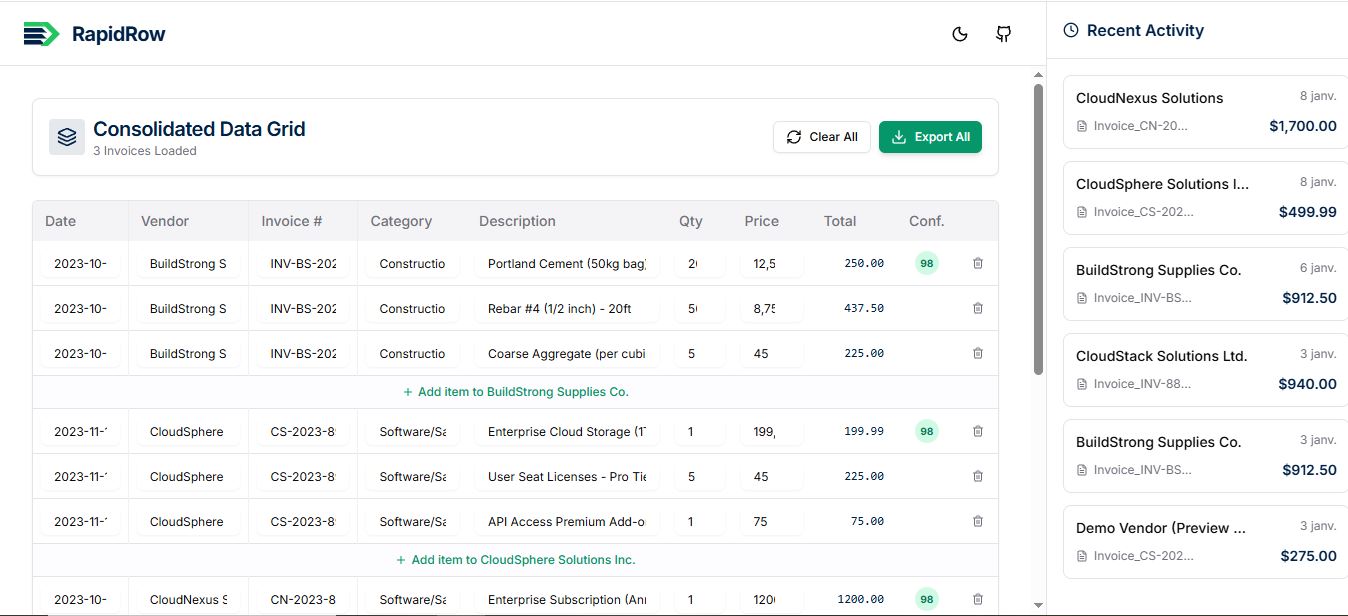This screenshot has height=616, width=1348.
Task: Click the download icon inside the Export All button
Action: point(898,137)
